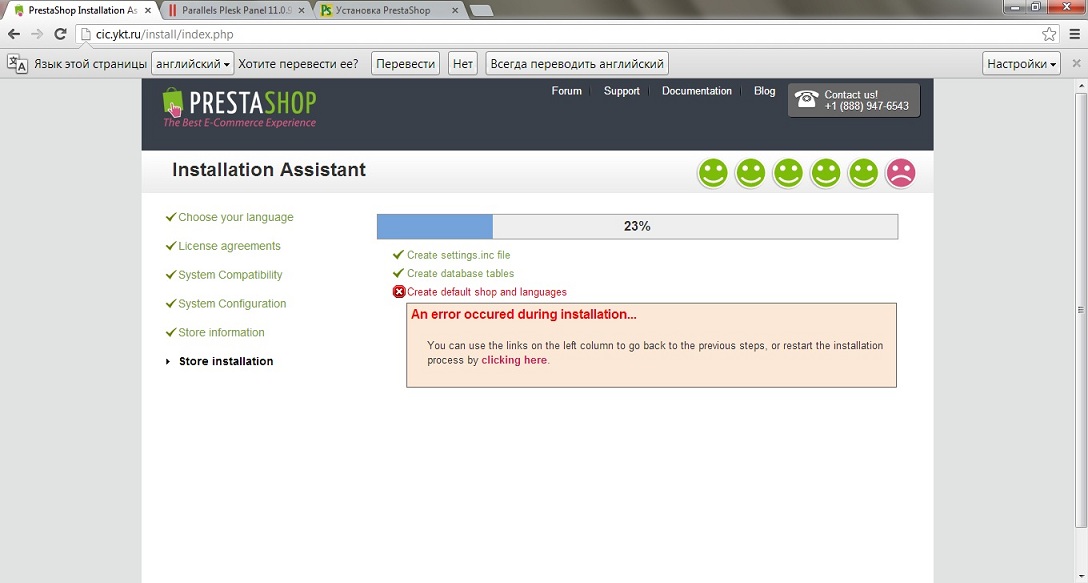
Task: Click the fifth green smiley step icon
Action: (x=863, y=172)
